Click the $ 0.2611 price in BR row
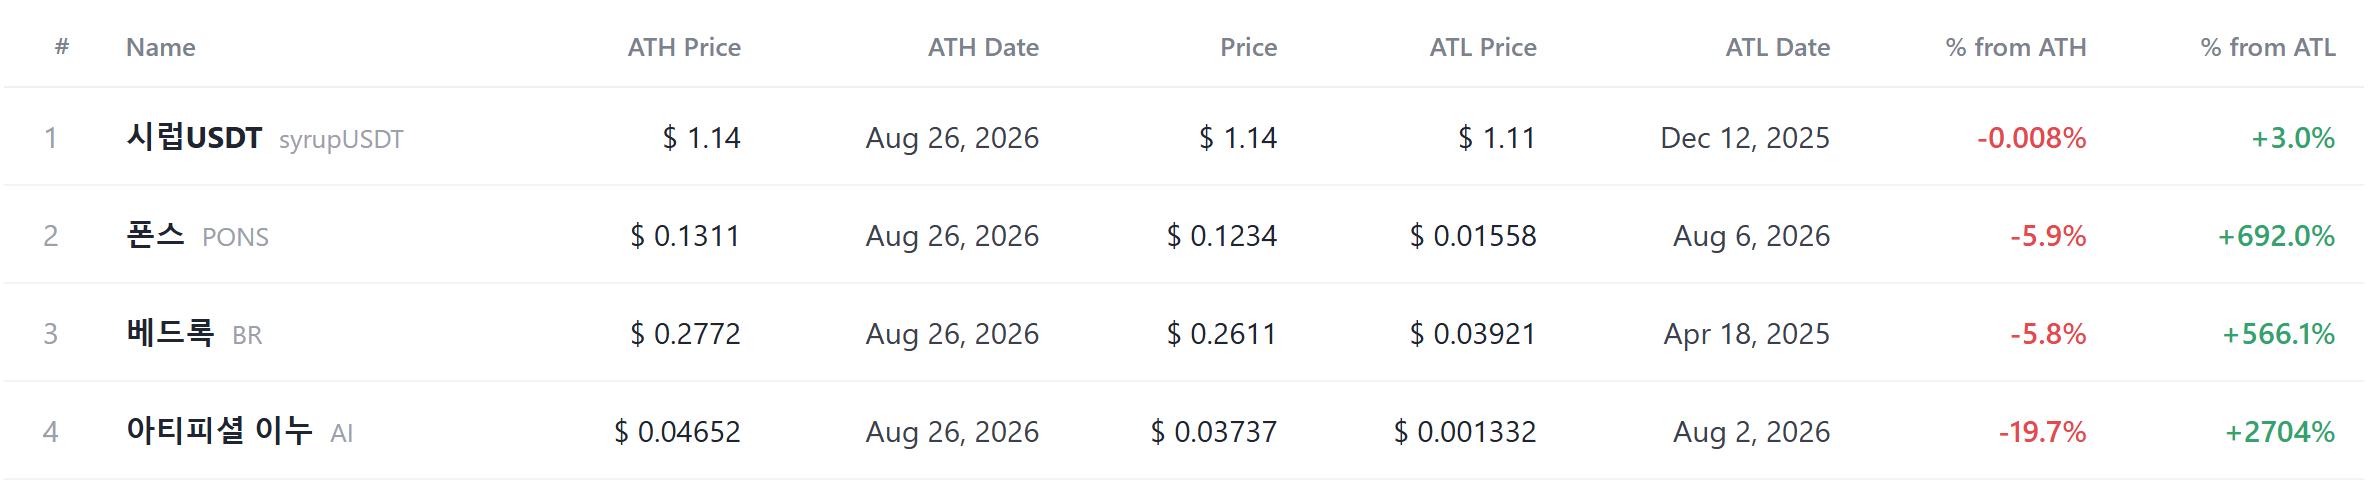 1221,334
